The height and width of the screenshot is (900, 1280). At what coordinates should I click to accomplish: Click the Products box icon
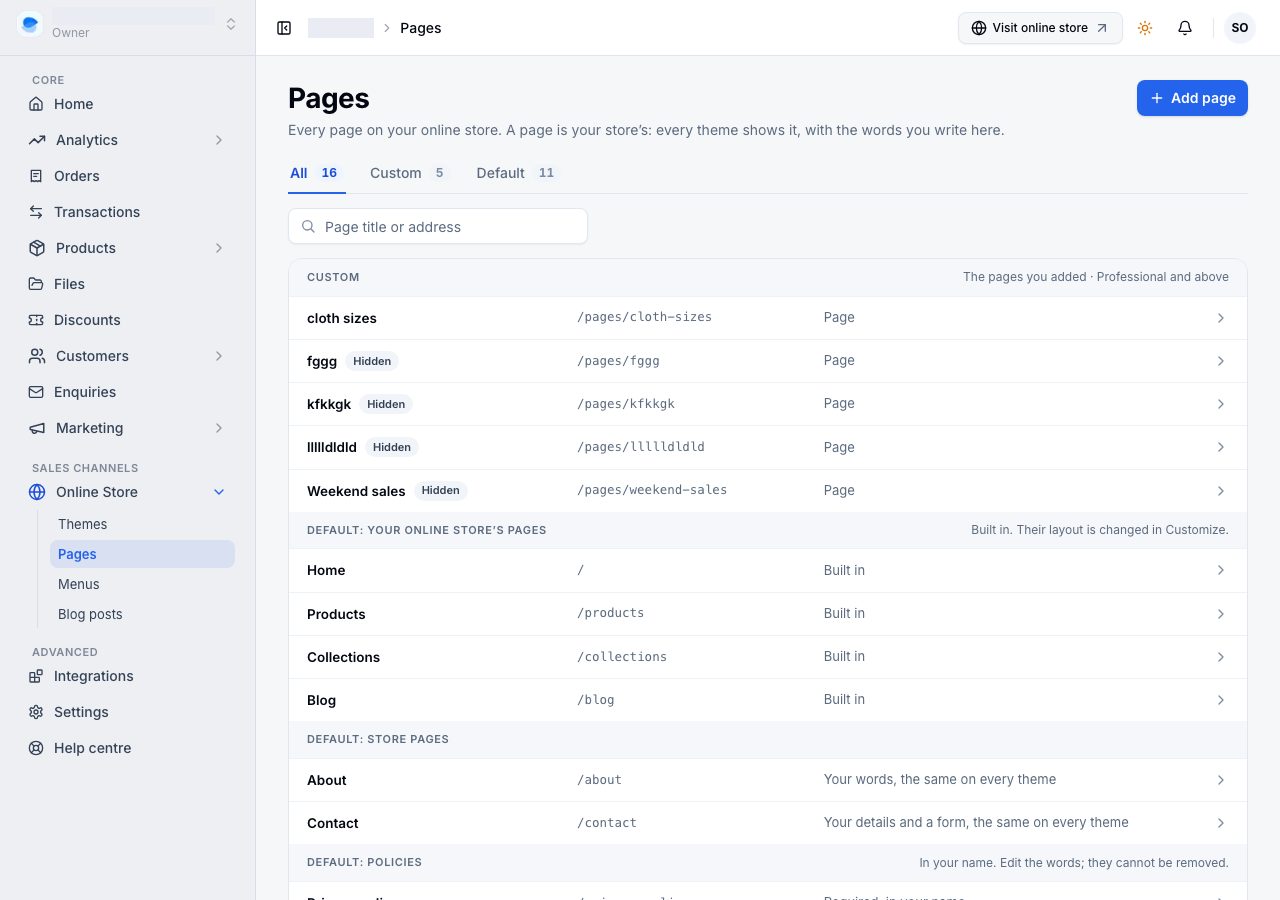tap(36, 248)
